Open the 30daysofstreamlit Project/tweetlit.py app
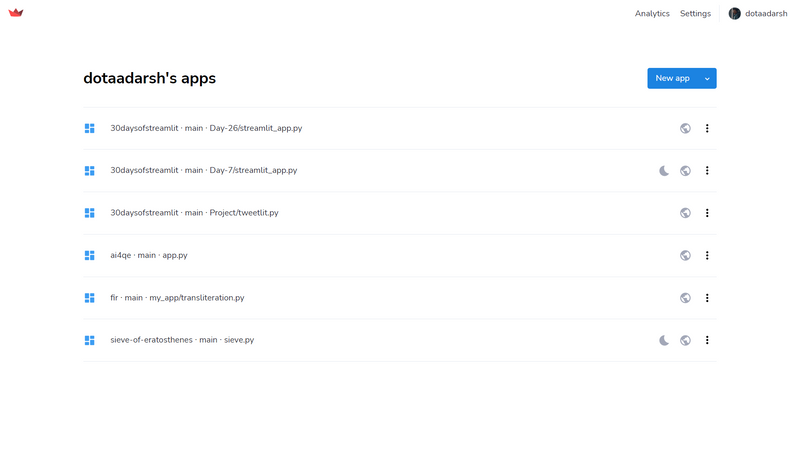This screenshot has height=450, width=800. tap(194, 213)
